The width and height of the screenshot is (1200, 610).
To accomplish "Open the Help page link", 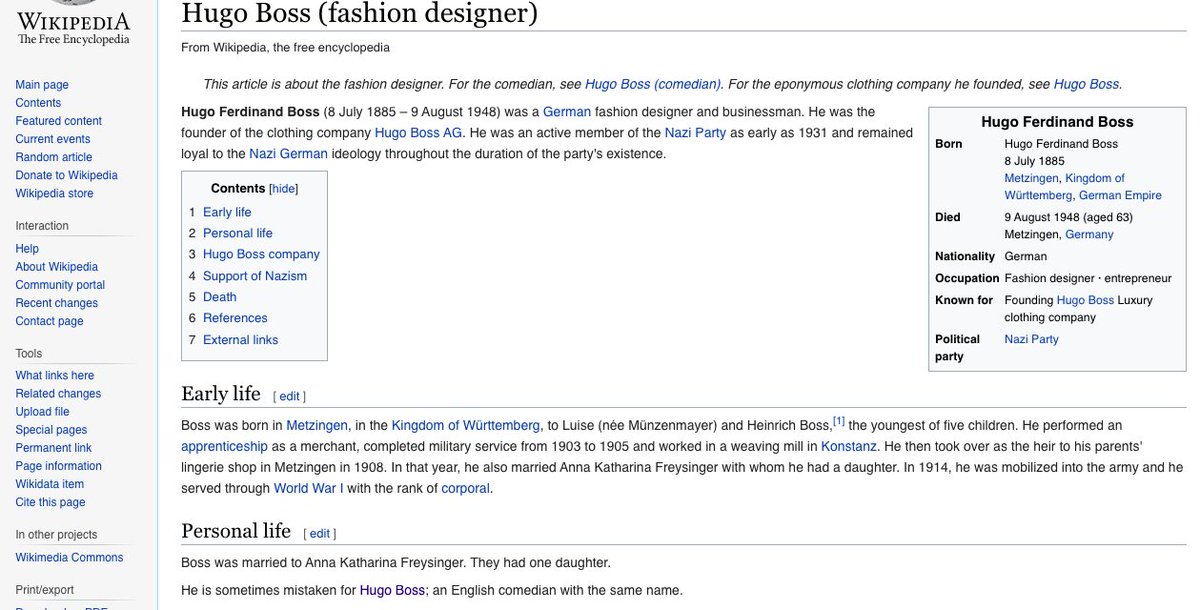I will click(27, 248).
